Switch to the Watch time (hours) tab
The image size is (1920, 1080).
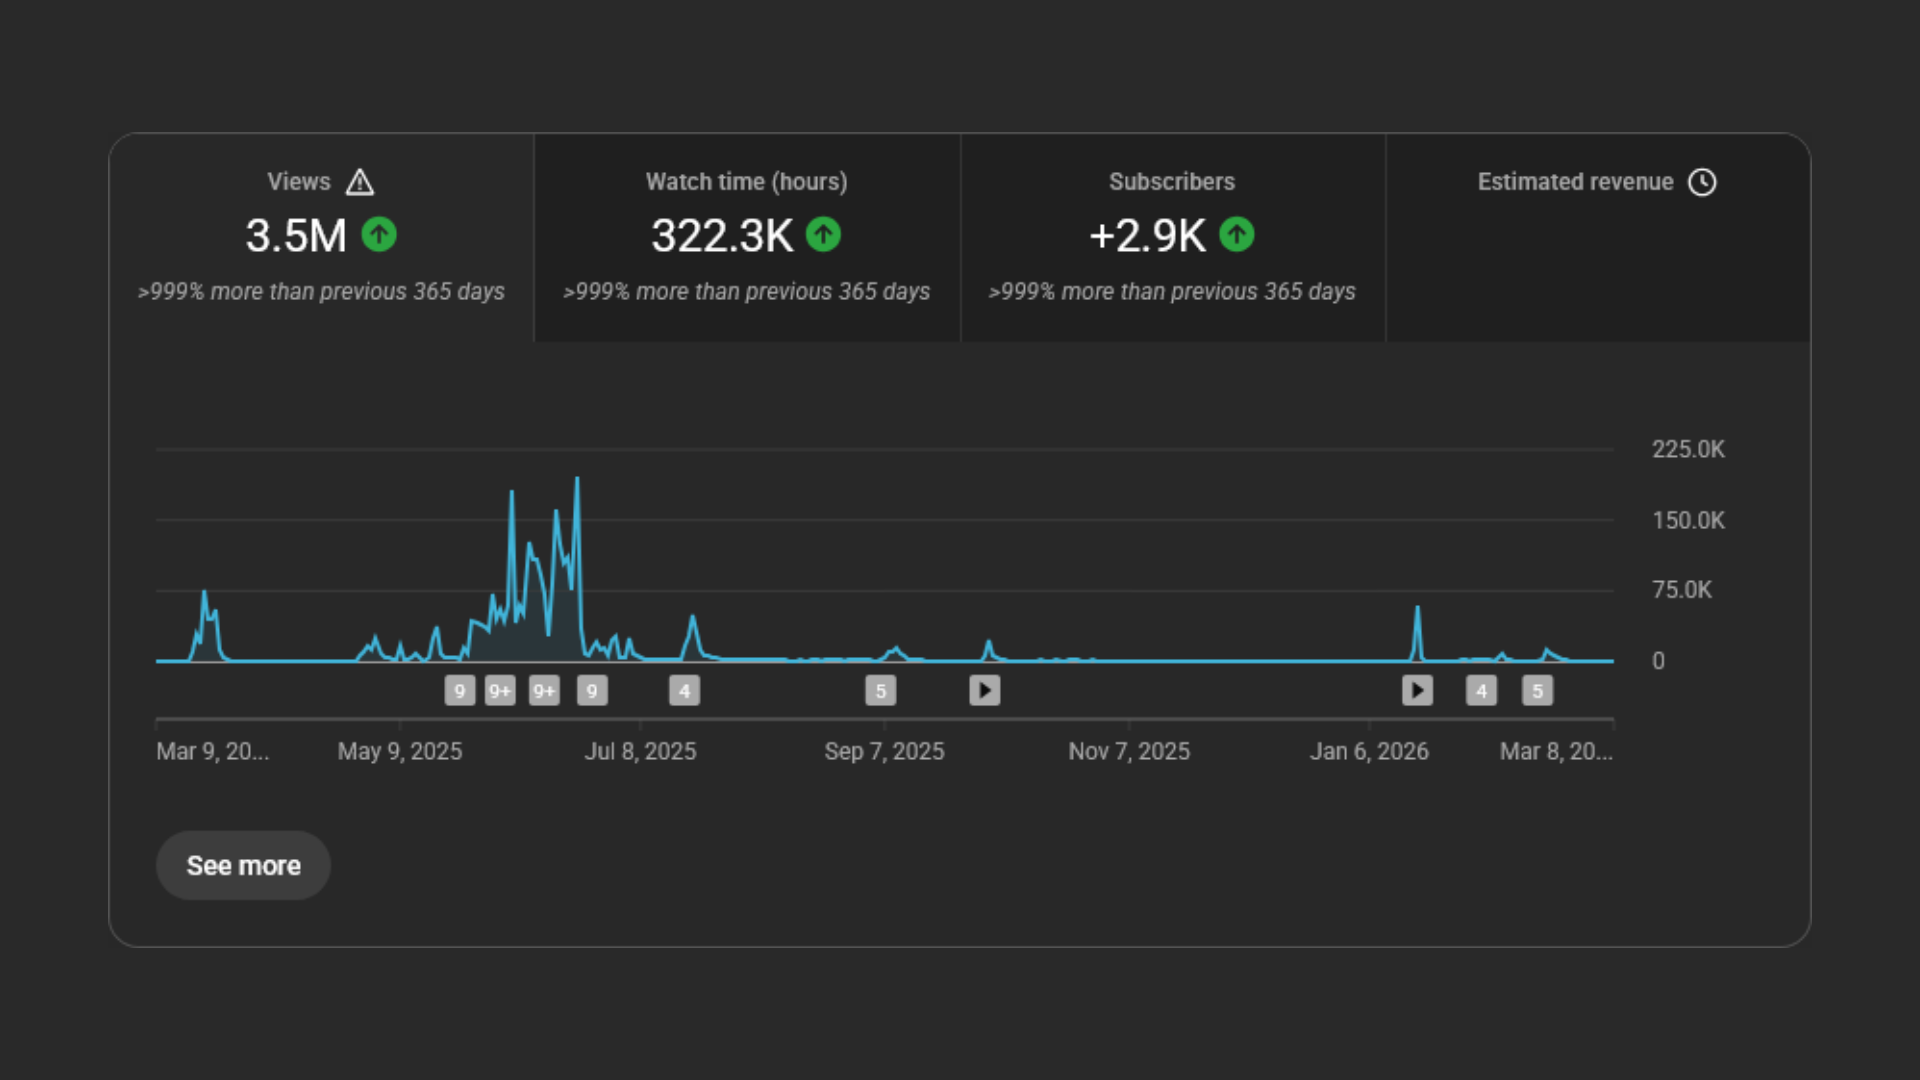[x=746, y=238]
